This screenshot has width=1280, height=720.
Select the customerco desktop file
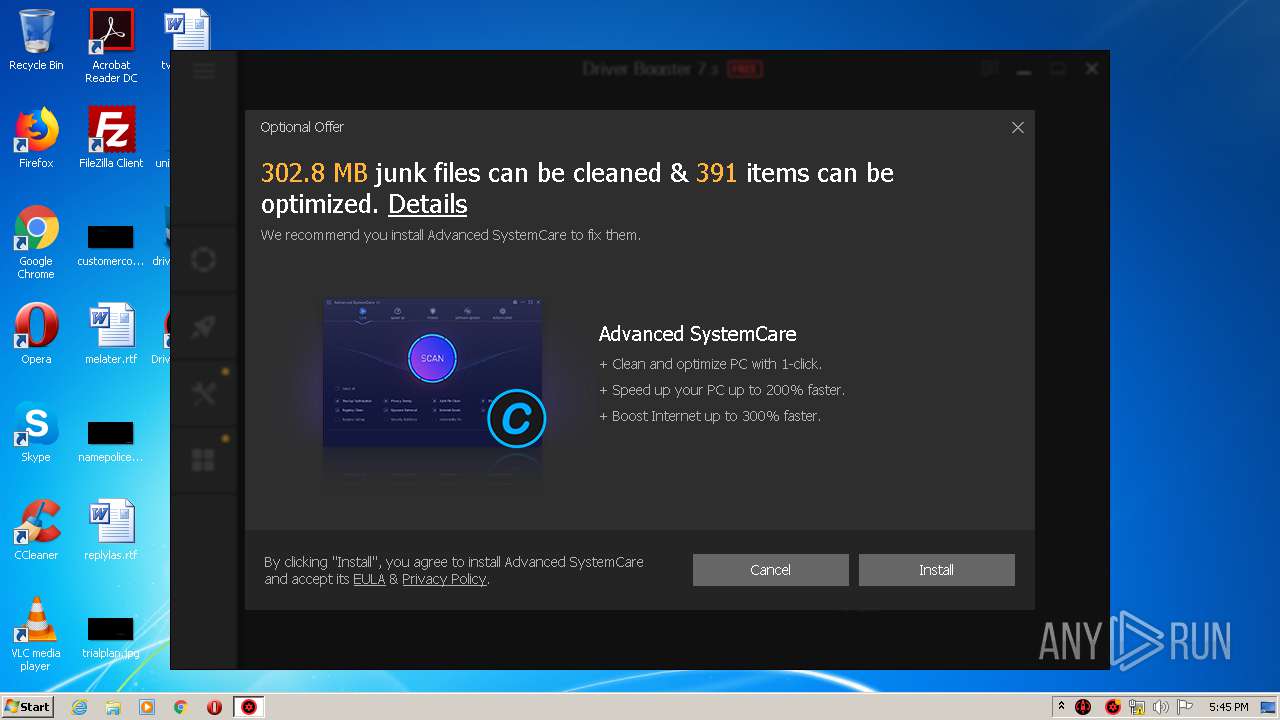(111, 246)
